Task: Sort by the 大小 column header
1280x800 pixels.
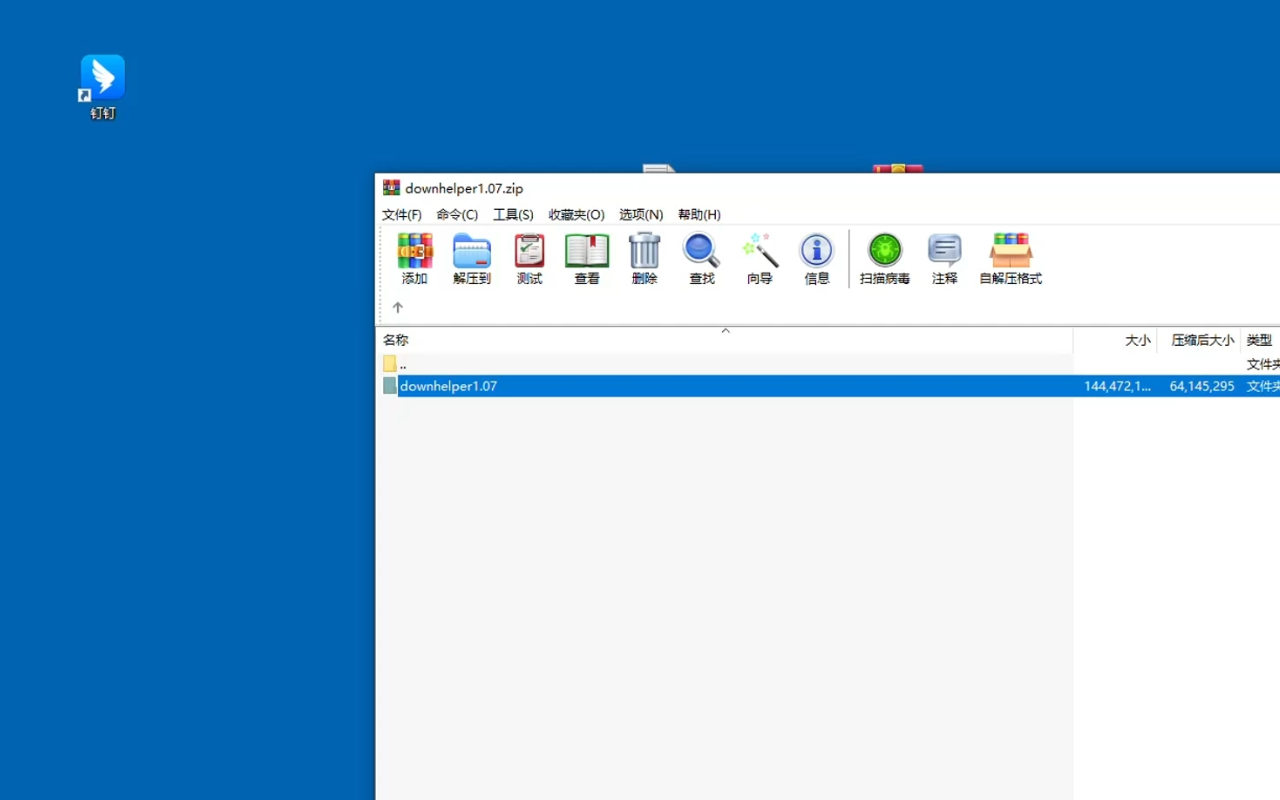Action: pyautogui.click(x=1115, y=340)
